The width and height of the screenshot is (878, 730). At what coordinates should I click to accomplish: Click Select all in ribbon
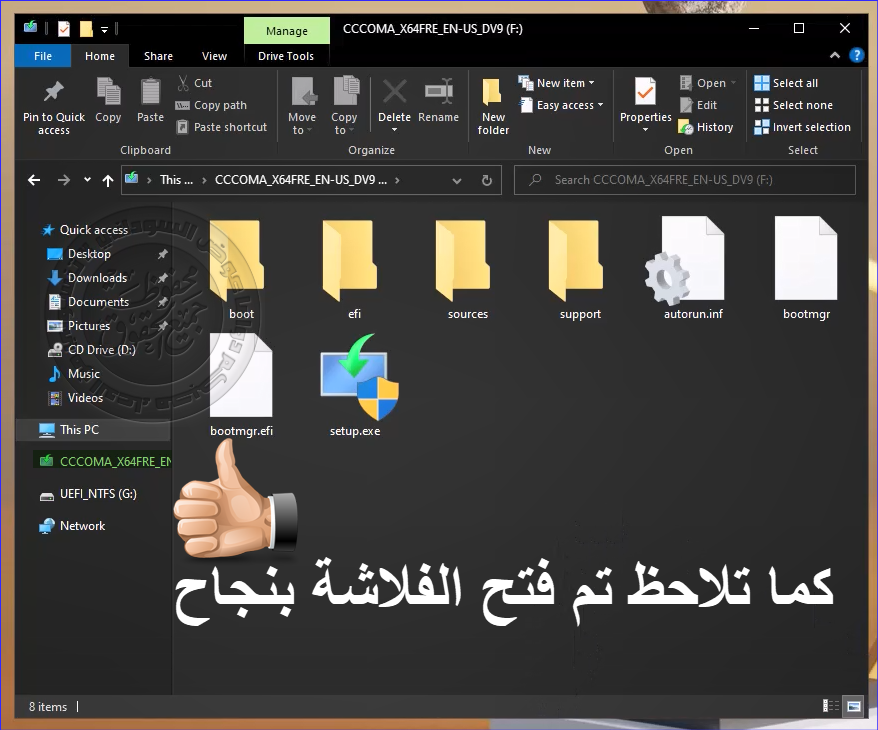click(786, 83)
